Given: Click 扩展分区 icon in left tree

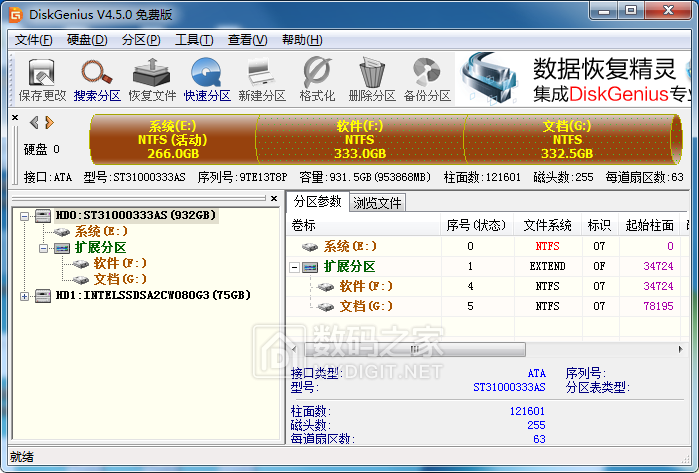Looking at the screenshot, I should 62,248.
